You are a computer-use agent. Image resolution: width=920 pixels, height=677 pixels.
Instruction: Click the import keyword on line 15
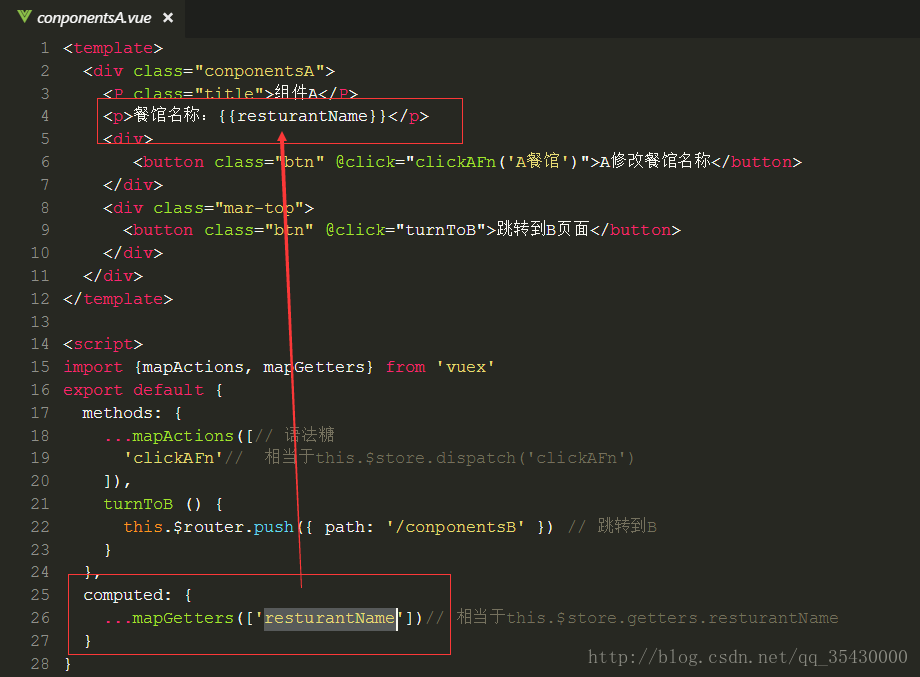click(x=93, y=367)
